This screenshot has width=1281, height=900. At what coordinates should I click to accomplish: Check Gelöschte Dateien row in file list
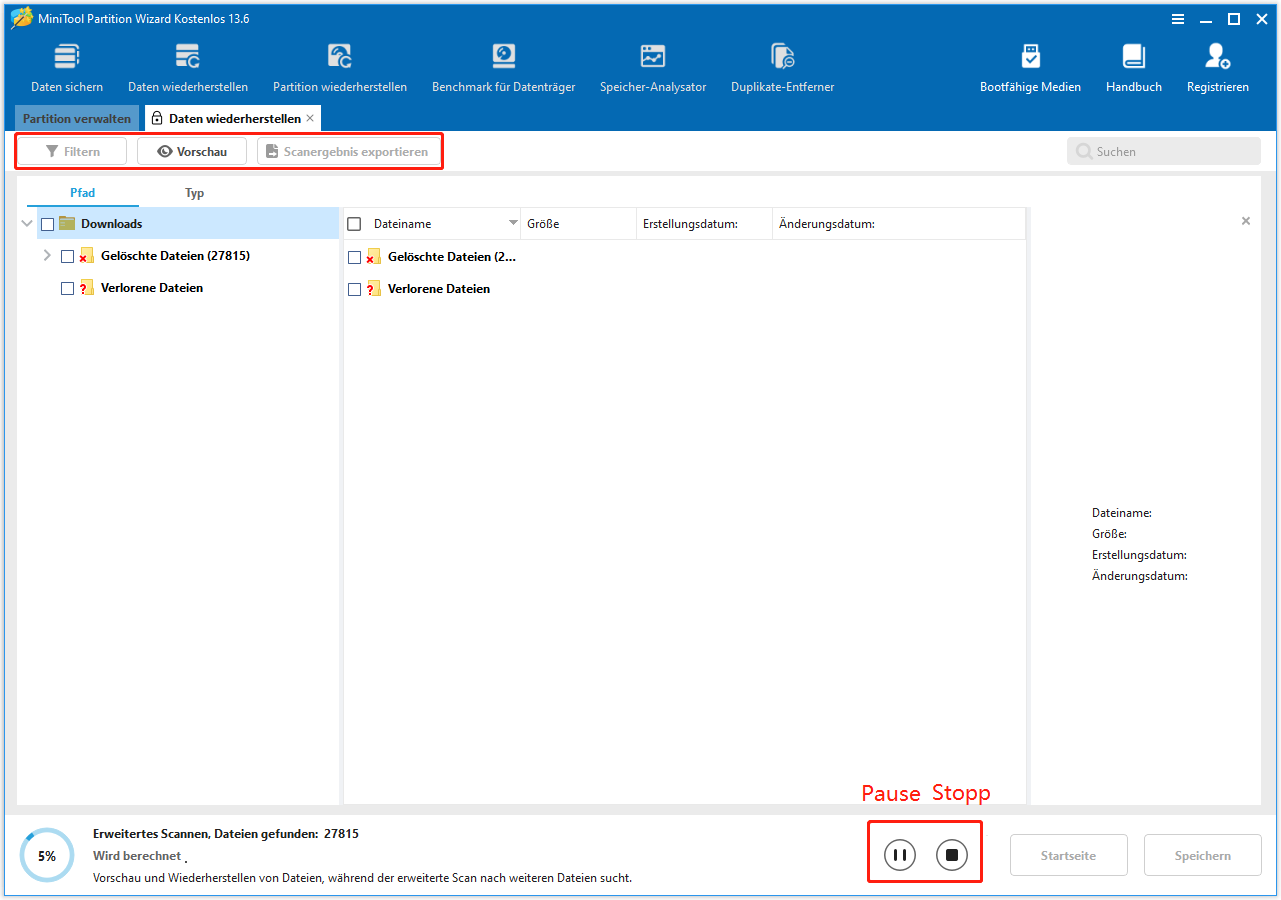click(x=354, y=257)
